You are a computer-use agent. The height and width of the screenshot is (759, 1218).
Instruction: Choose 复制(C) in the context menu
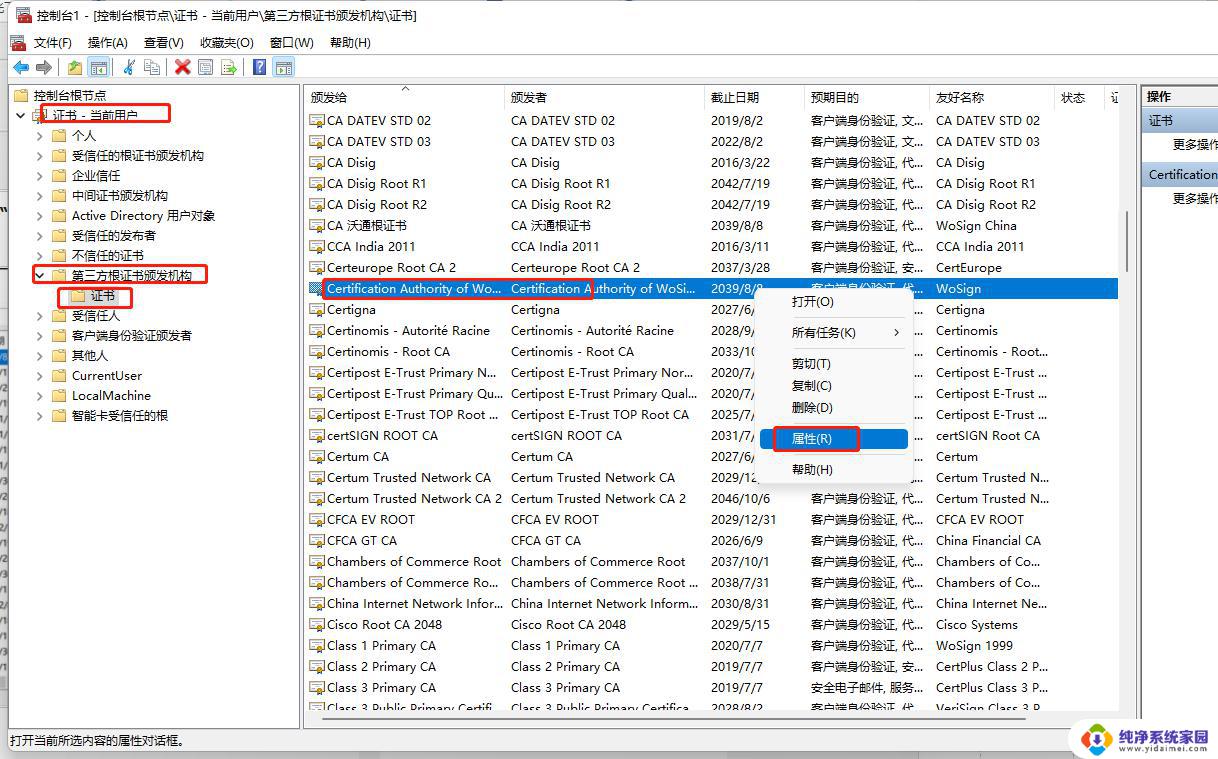point(834,385)
